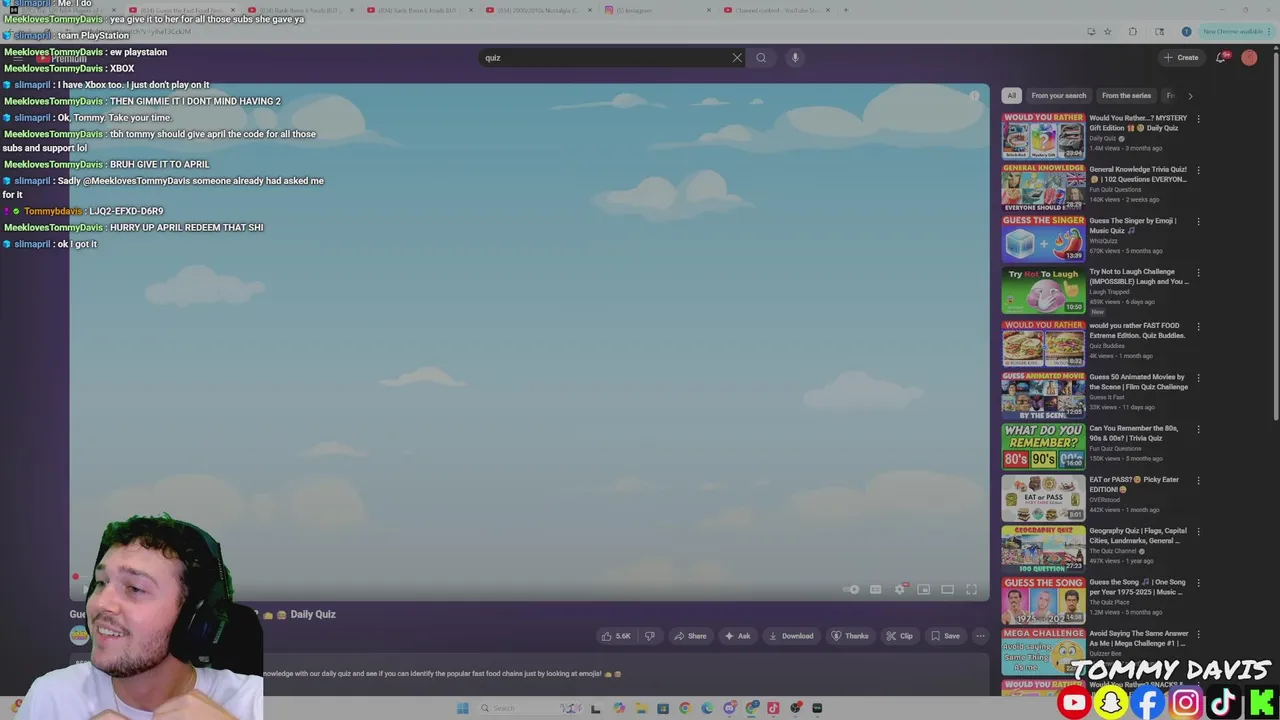Toggle autoplay in the video player
Viewport: 1280px width, 720px height.
[x=851, y=589]
